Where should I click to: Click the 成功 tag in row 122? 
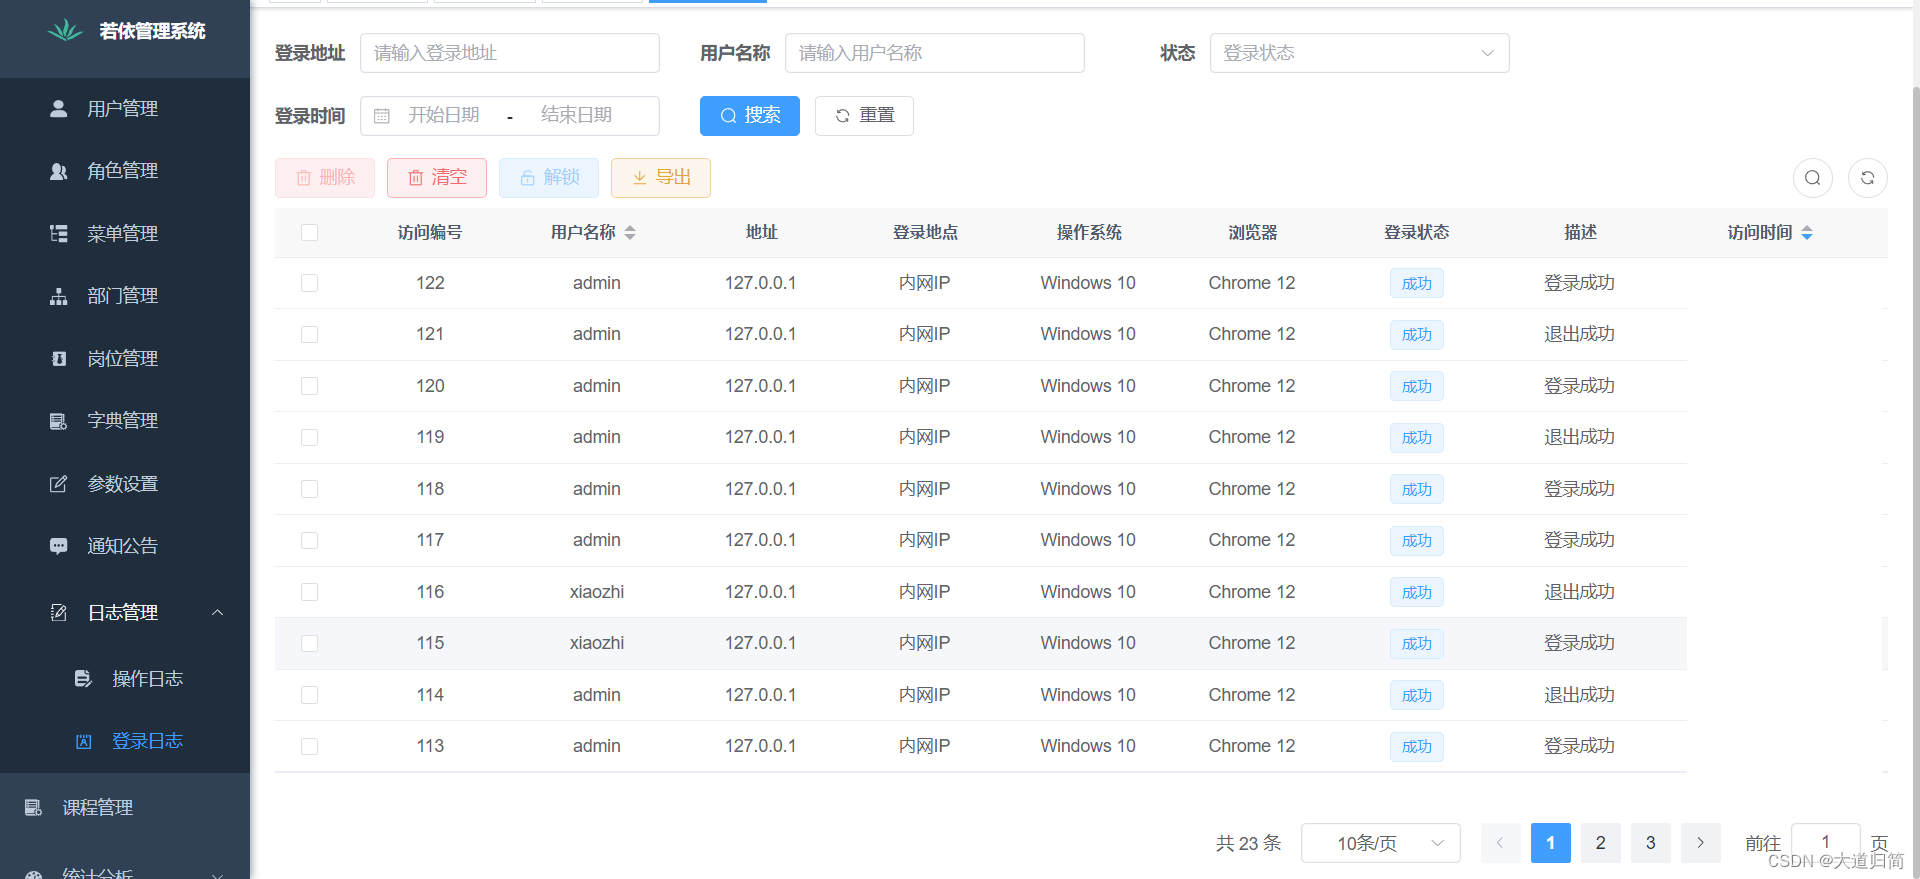coord(1417,283)
